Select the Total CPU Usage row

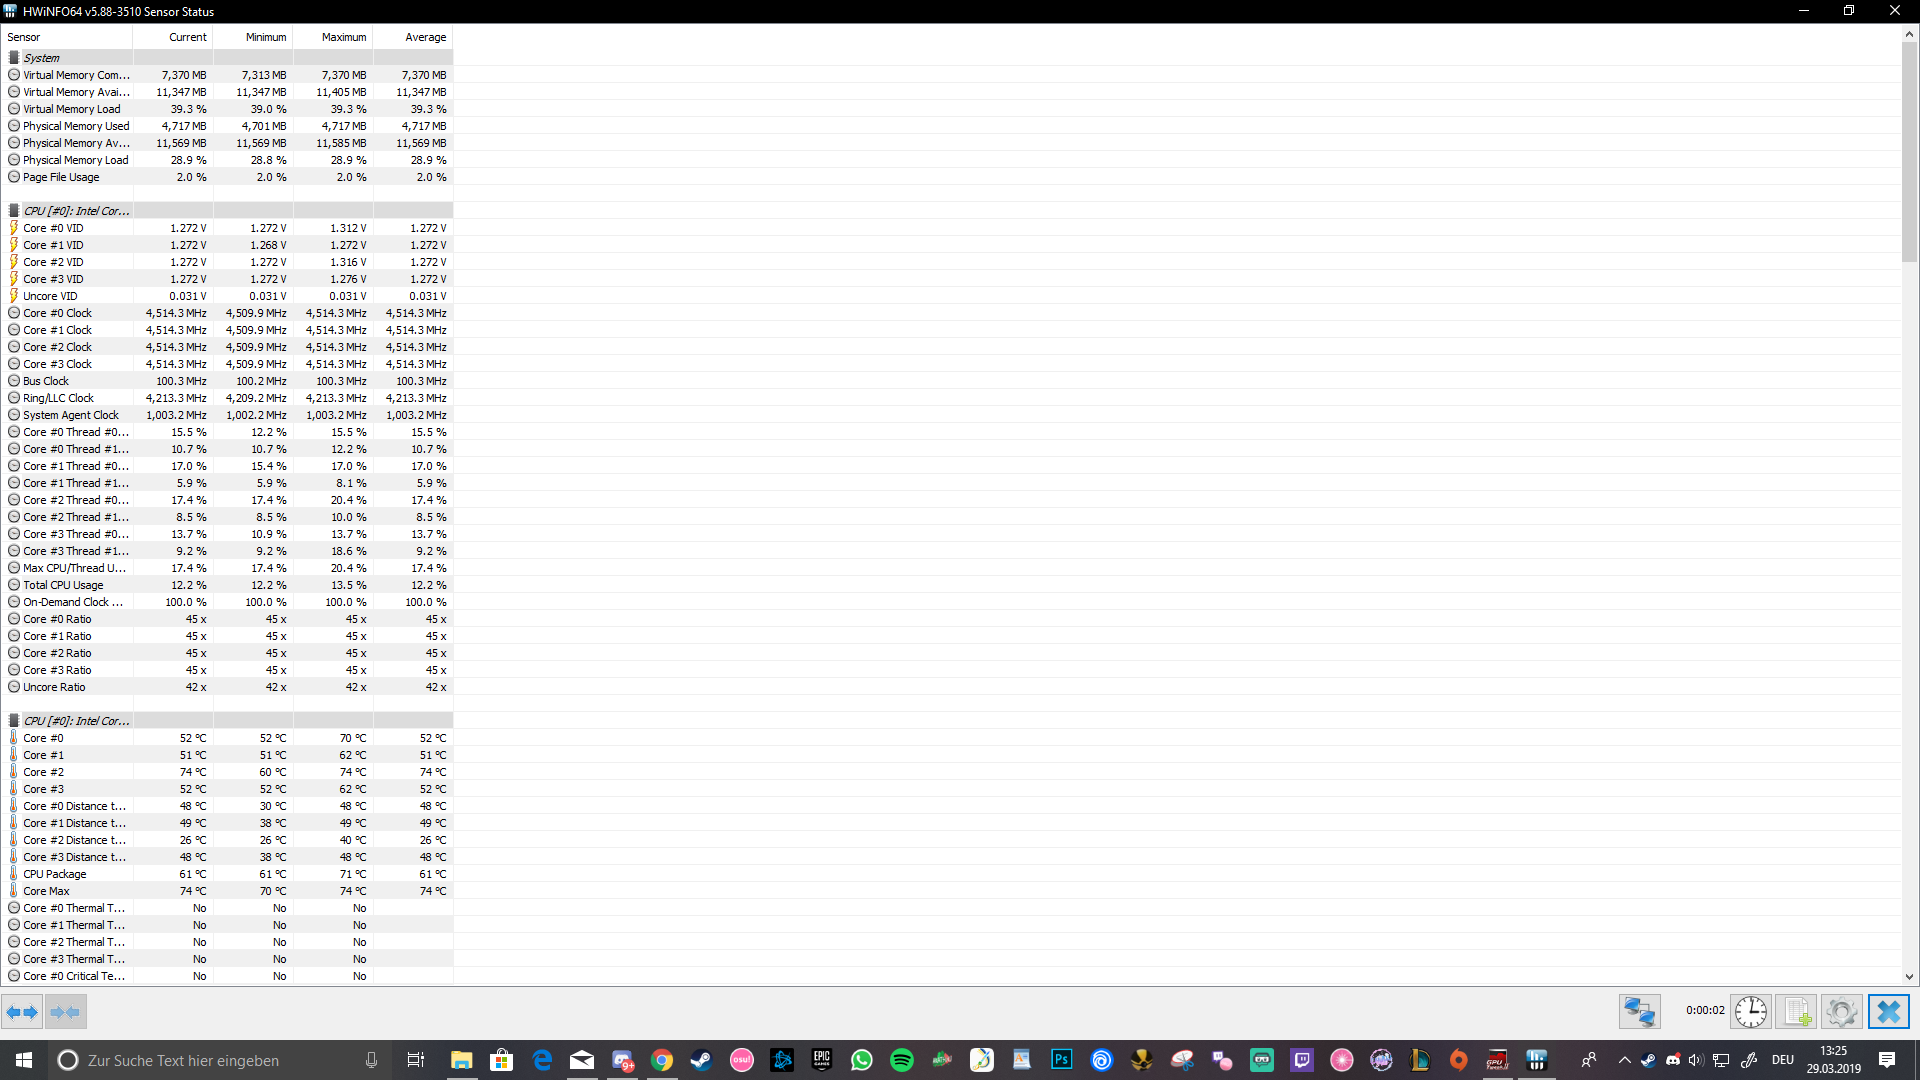(x=63, y=585)
